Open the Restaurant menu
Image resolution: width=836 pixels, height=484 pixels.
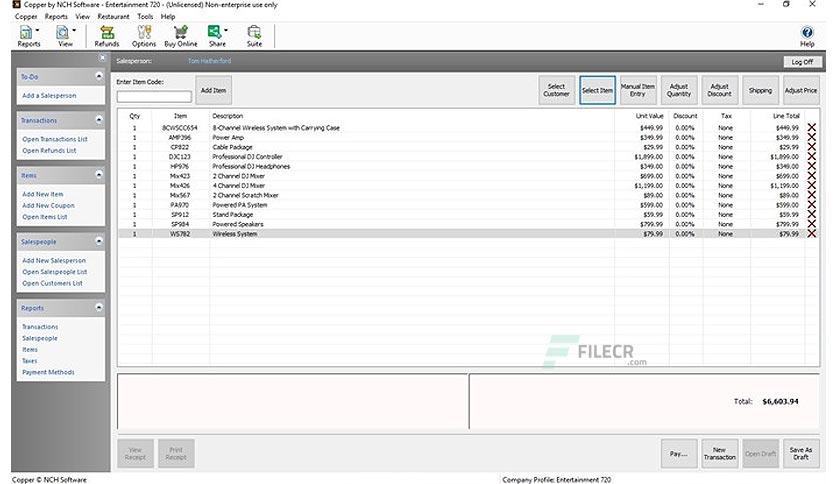pos(113,17)
